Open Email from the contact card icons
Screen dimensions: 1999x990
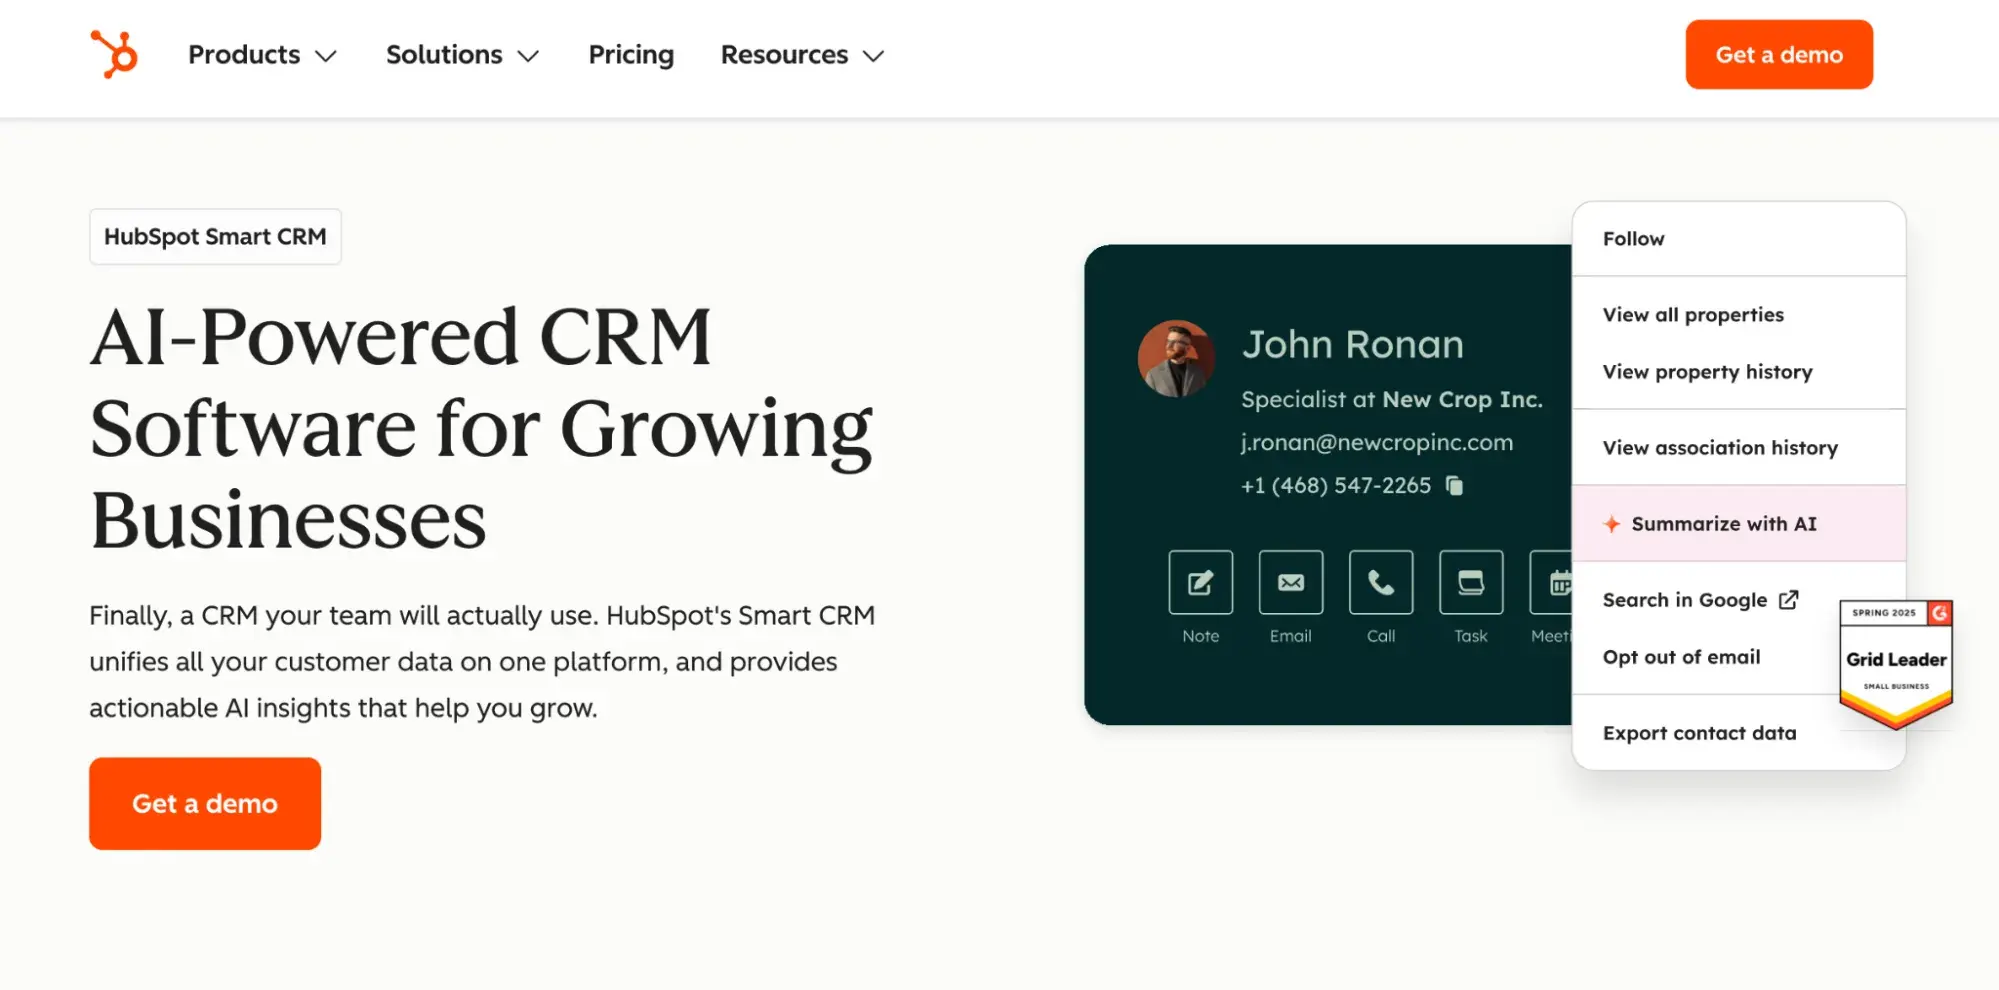pos(1290,582)
